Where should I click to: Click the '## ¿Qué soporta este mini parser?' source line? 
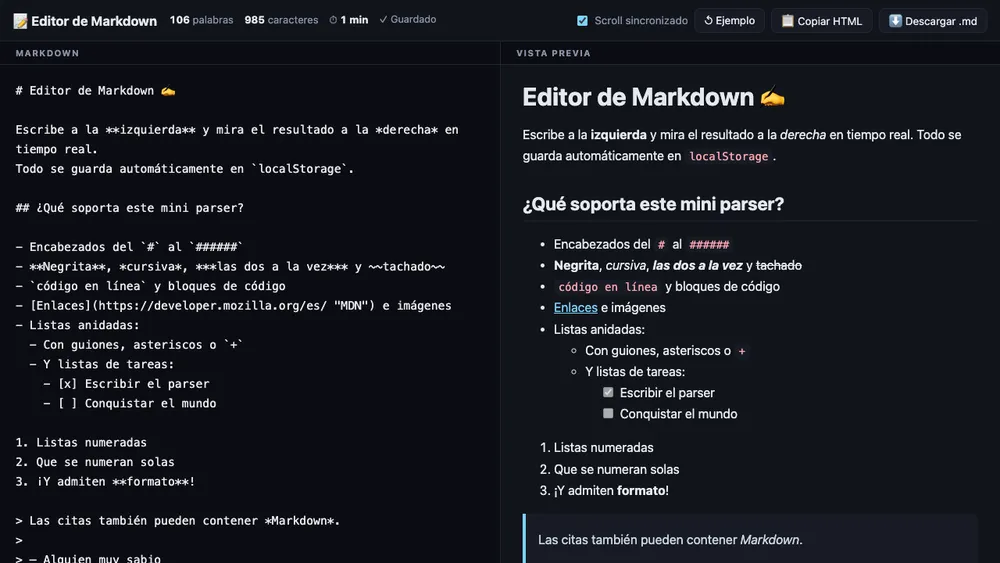[x=129, y=208]
